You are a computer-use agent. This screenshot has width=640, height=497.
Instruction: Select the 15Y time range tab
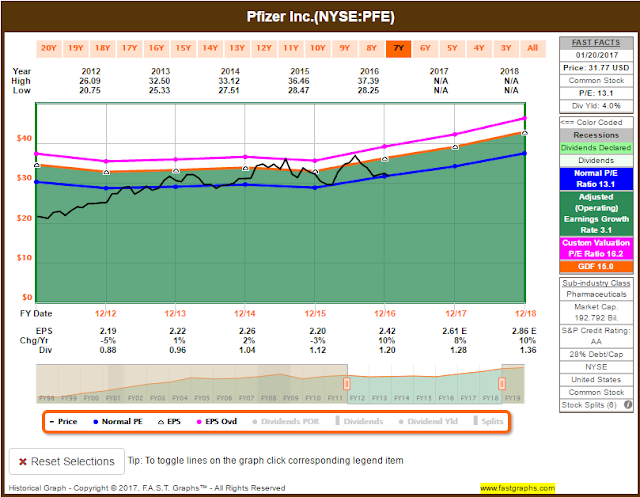(183, 48)
